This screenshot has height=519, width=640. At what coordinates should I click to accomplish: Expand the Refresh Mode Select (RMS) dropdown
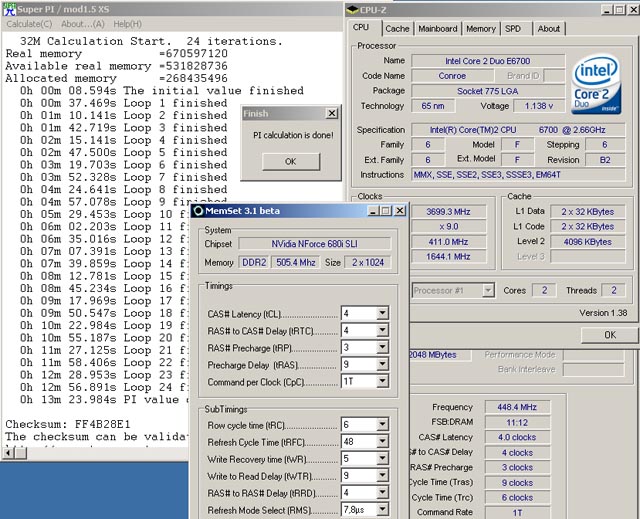[x=382, y=509]
